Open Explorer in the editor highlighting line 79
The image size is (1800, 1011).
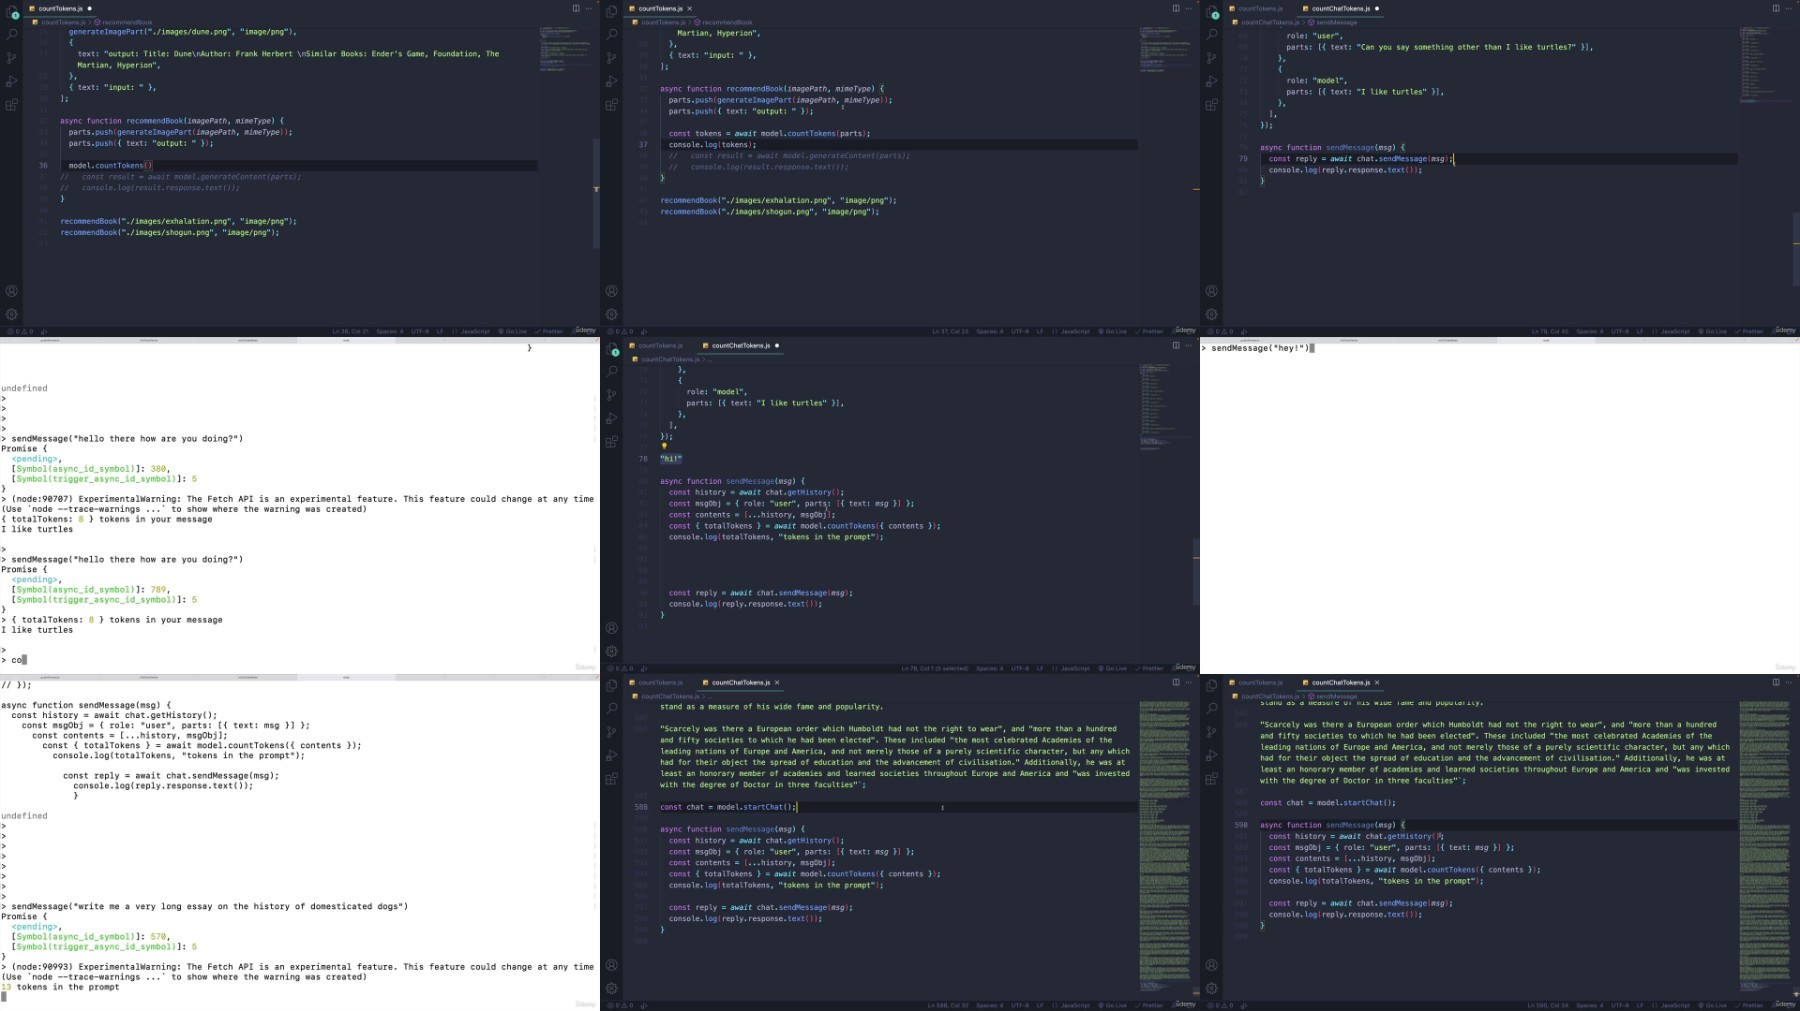click(x=1212, y=11)
